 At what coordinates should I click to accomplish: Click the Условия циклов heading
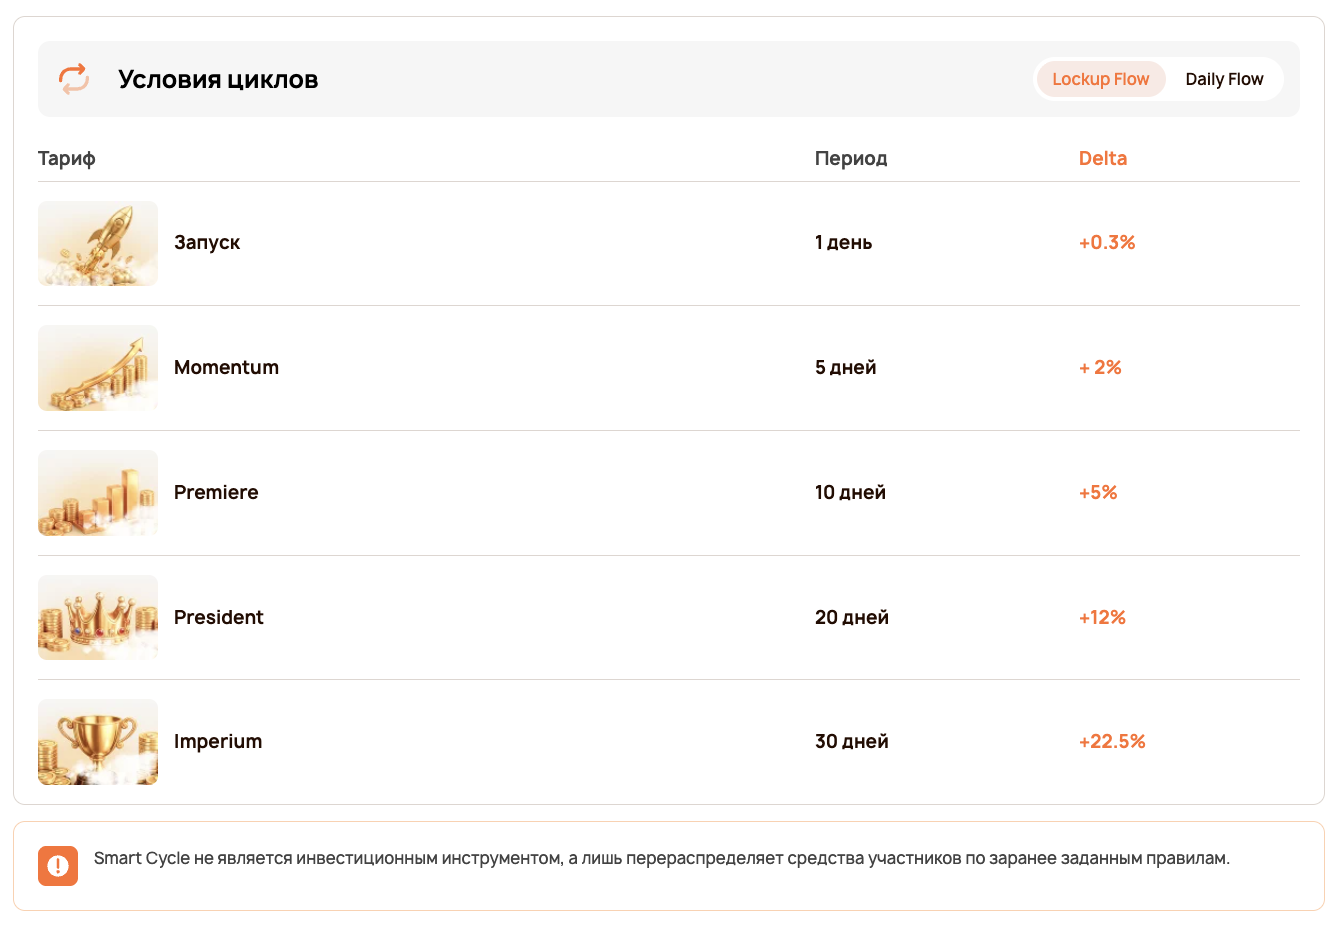click(x=218, y=79)
